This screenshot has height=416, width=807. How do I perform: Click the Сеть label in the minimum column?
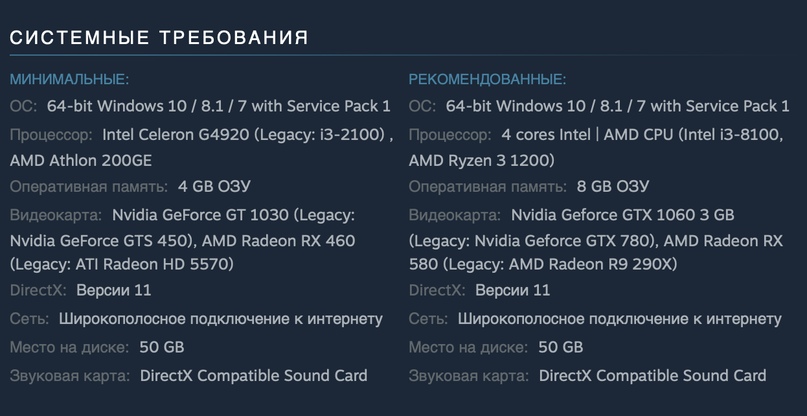pyautogui.click(x=28, y=319)
